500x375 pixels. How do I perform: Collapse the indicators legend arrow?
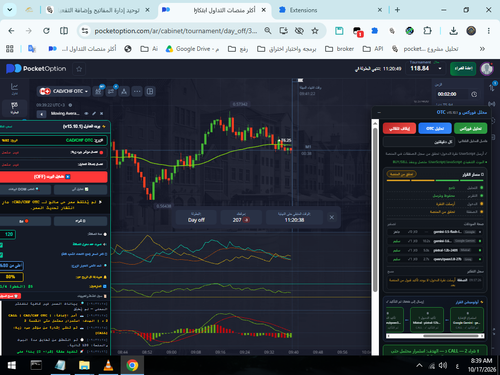[41, 114]
